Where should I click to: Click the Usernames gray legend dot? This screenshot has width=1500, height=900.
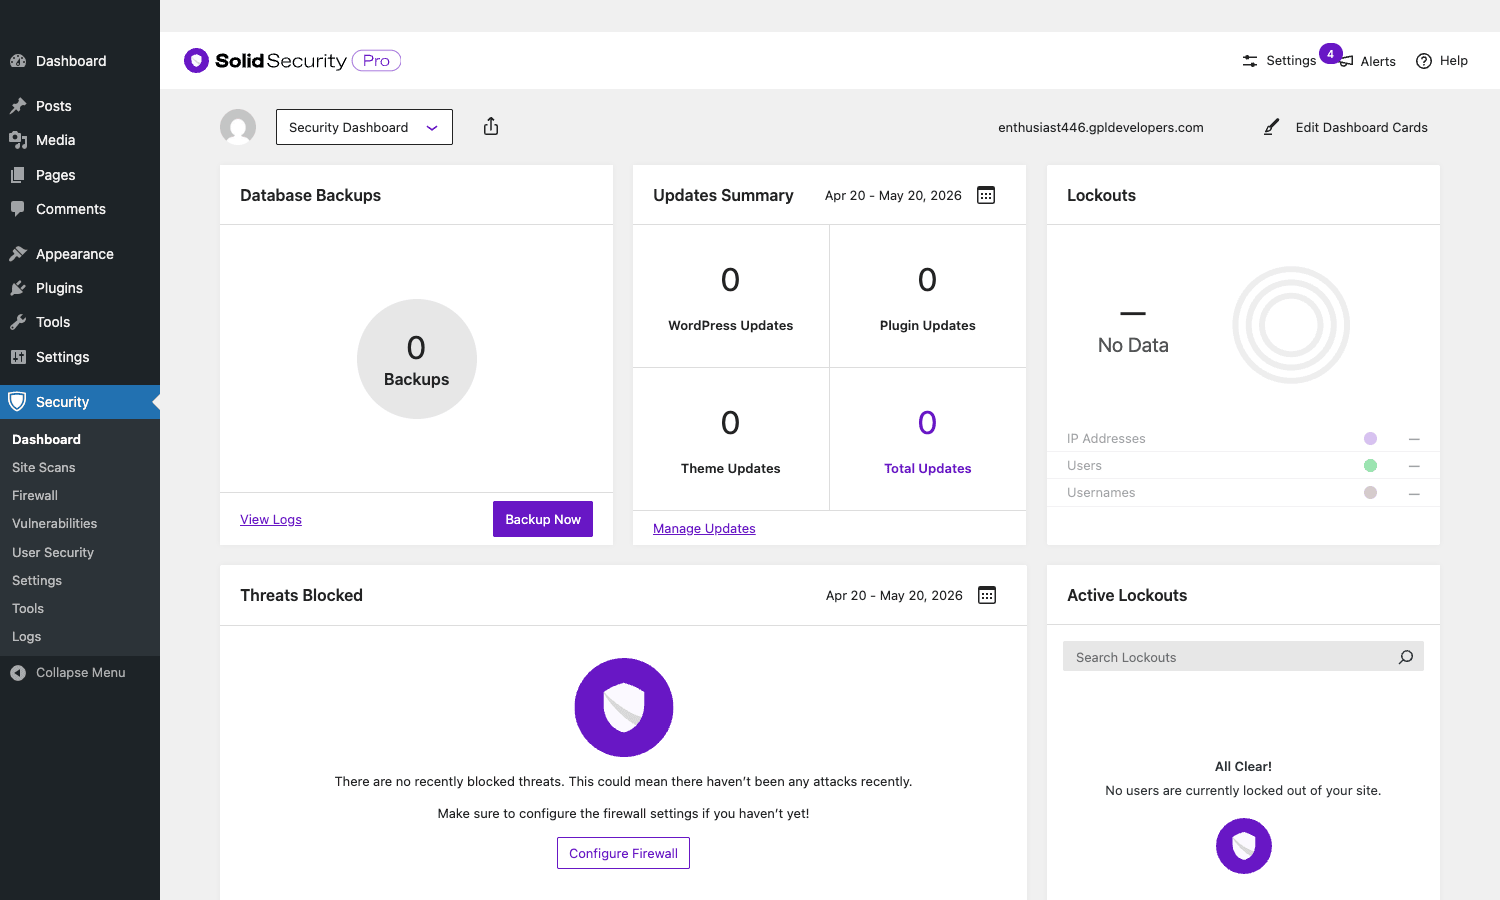pyautogui.click(x=1371, y=492)
